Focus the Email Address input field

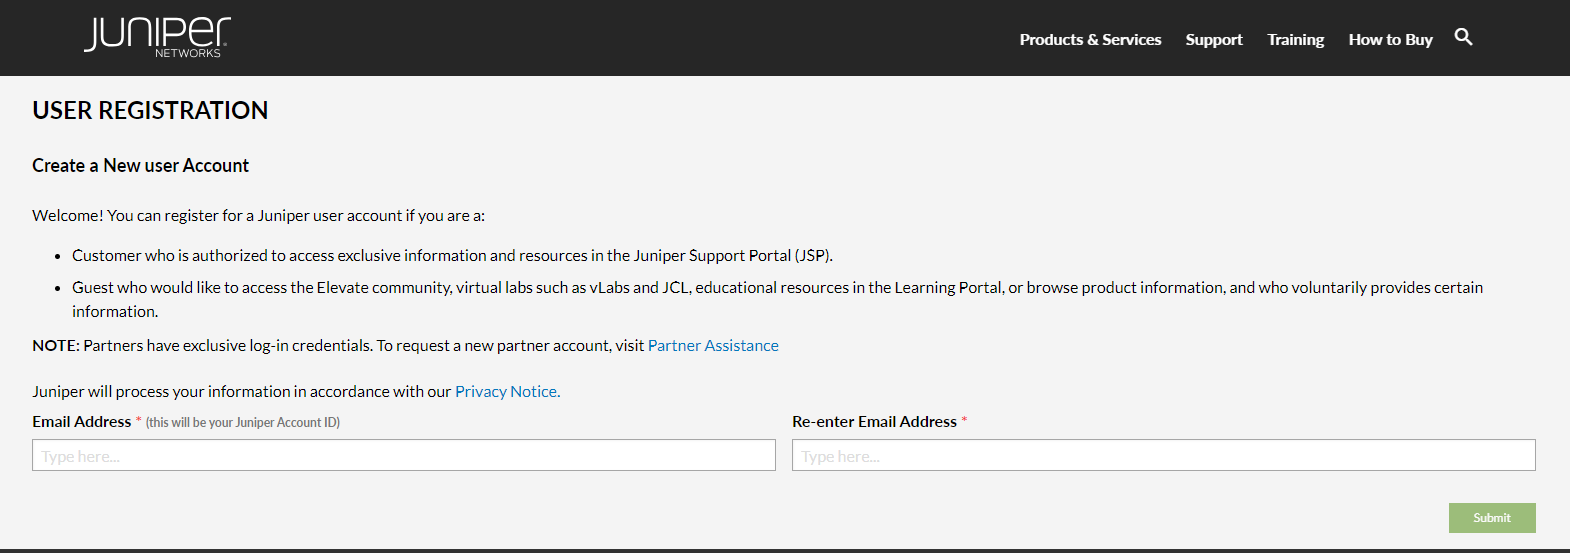pyautogui.click(x=404, y=456)
